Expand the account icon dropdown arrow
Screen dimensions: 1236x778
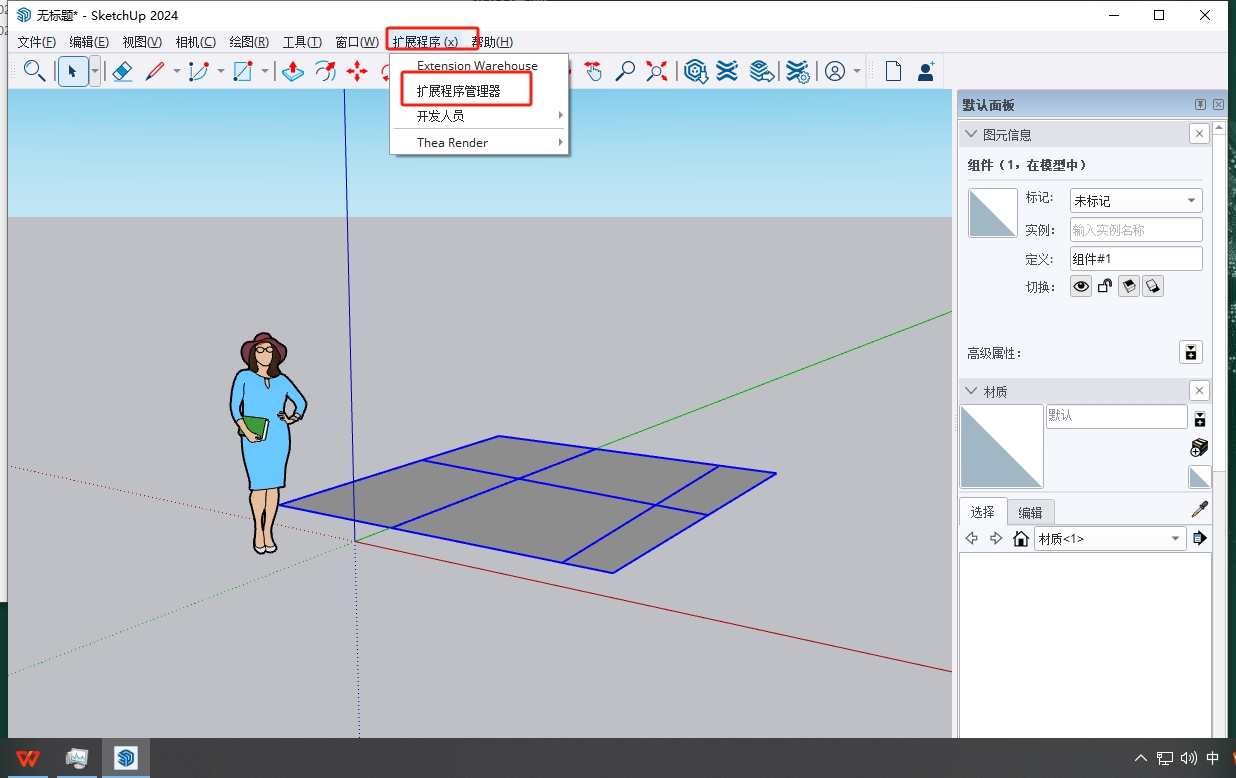tap(857, 71)
